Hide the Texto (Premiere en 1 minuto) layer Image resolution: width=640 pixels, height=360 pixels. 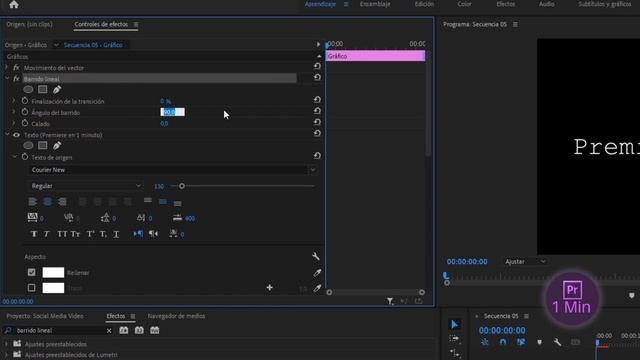tap(16, 135)
